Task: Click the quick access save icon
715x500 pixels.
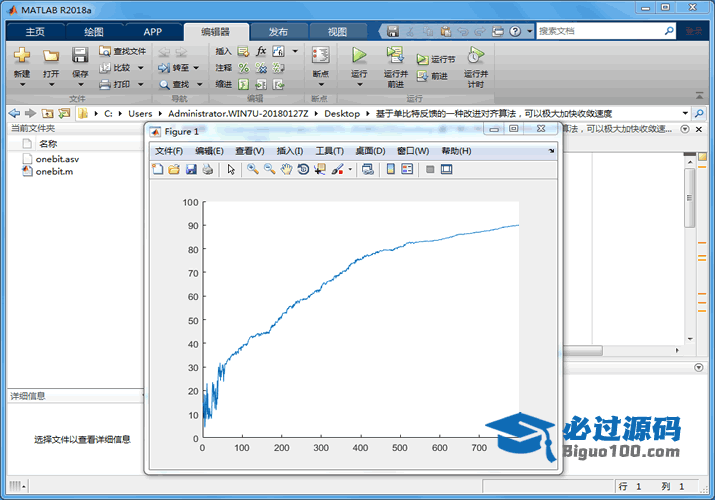Action: point(393,31)
